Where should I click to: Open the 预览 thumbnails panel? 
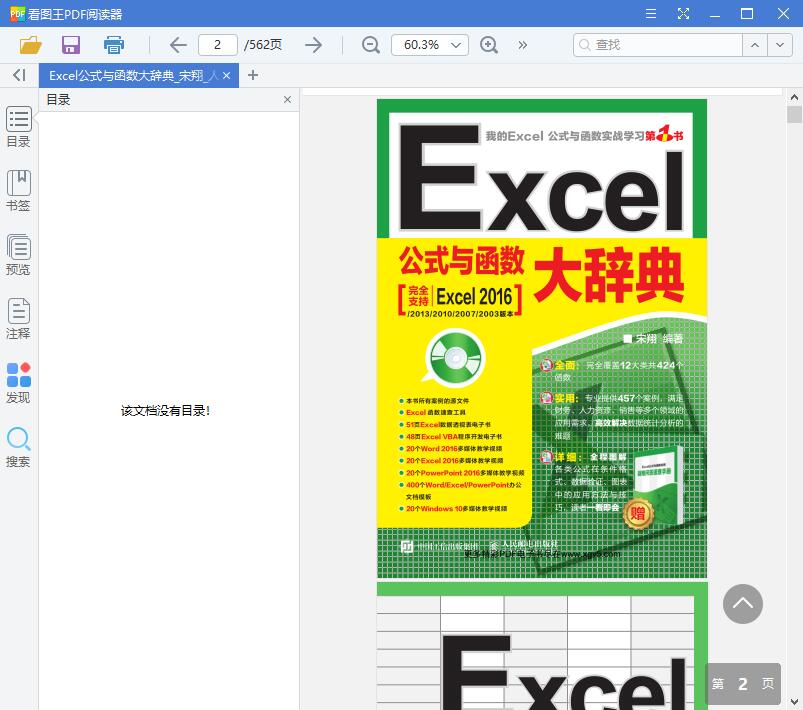pyautogui.click(x=18, y=255)
